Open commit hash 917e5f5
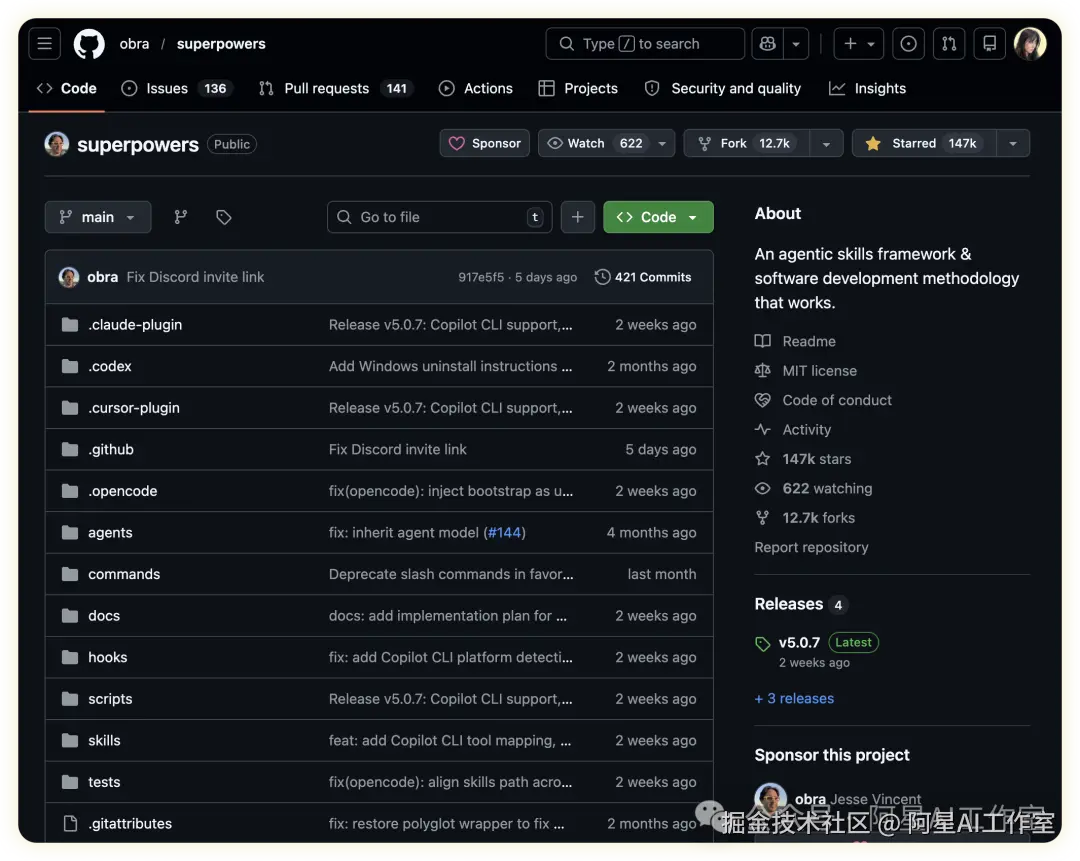This screenshot has width=1080, height=861. pos(481,277)
